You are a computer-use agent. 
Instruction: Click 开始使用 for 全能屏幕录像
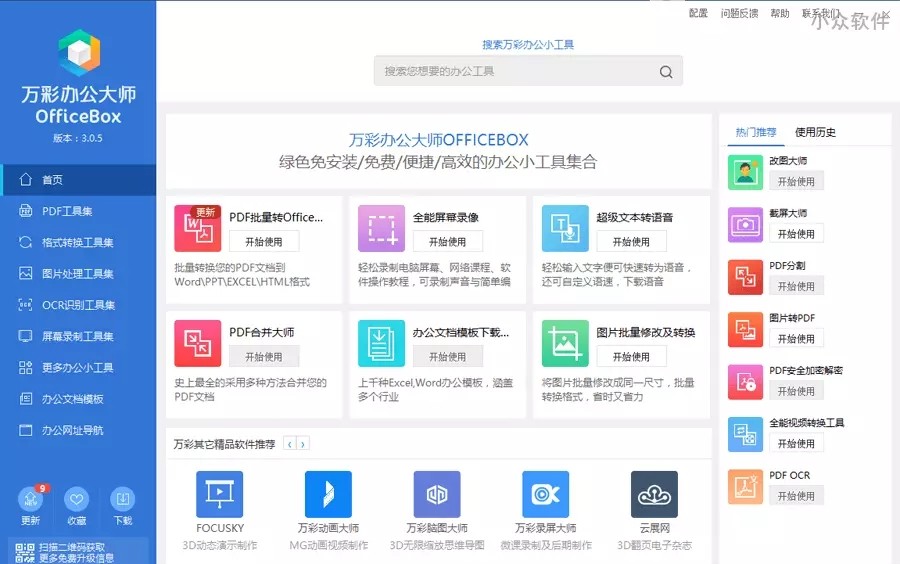coord(448,242)
